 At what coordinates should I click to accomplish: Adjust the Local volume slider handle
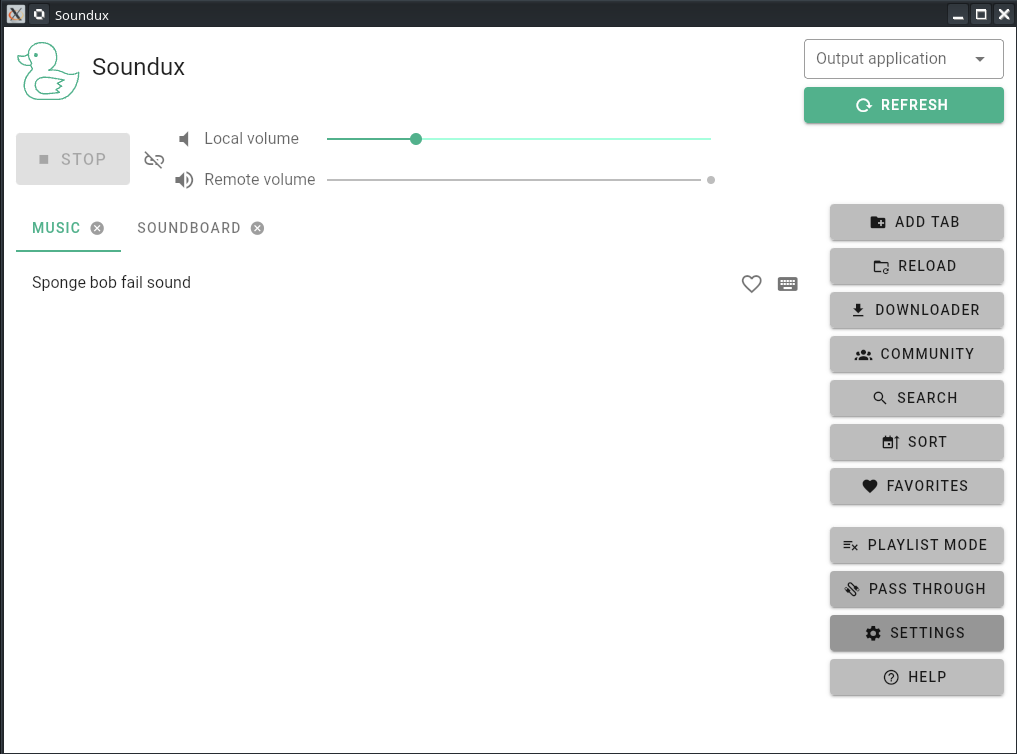pyautogui.click(x=416, y=139)
